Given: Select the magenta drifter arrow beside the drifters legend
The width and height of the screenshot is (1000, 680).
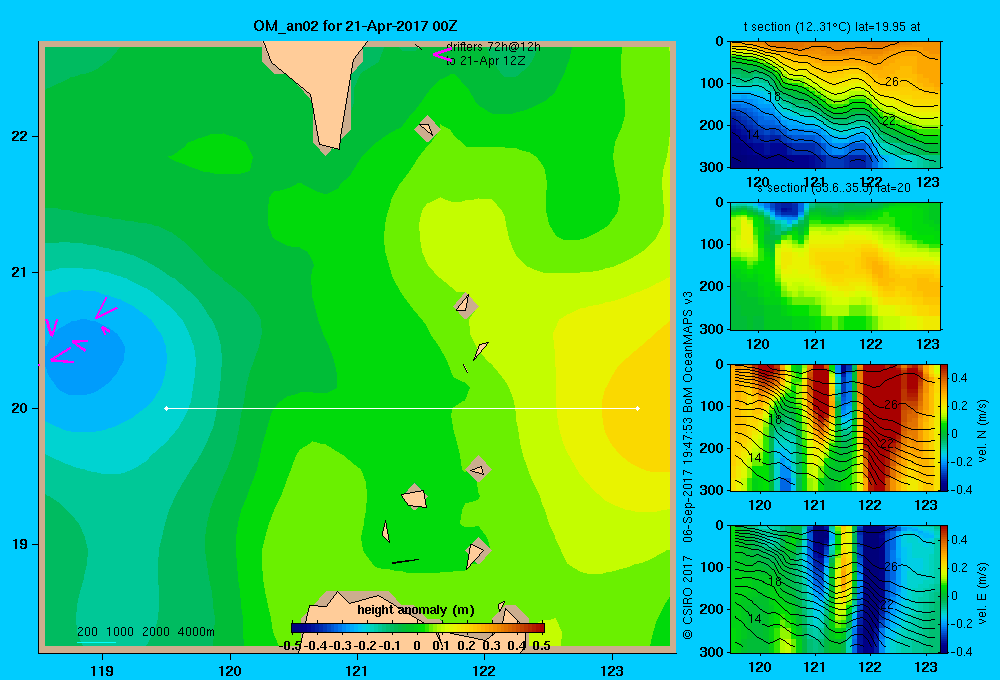Looking at the screenshot, I should (442, 55).
